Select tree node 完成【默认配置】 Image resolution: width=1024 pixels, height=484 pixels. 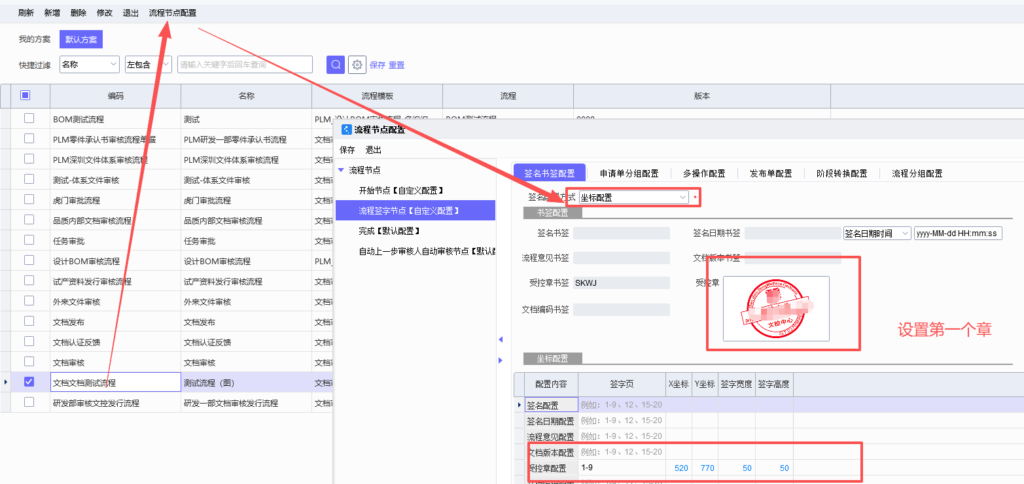tap(389, 231)
